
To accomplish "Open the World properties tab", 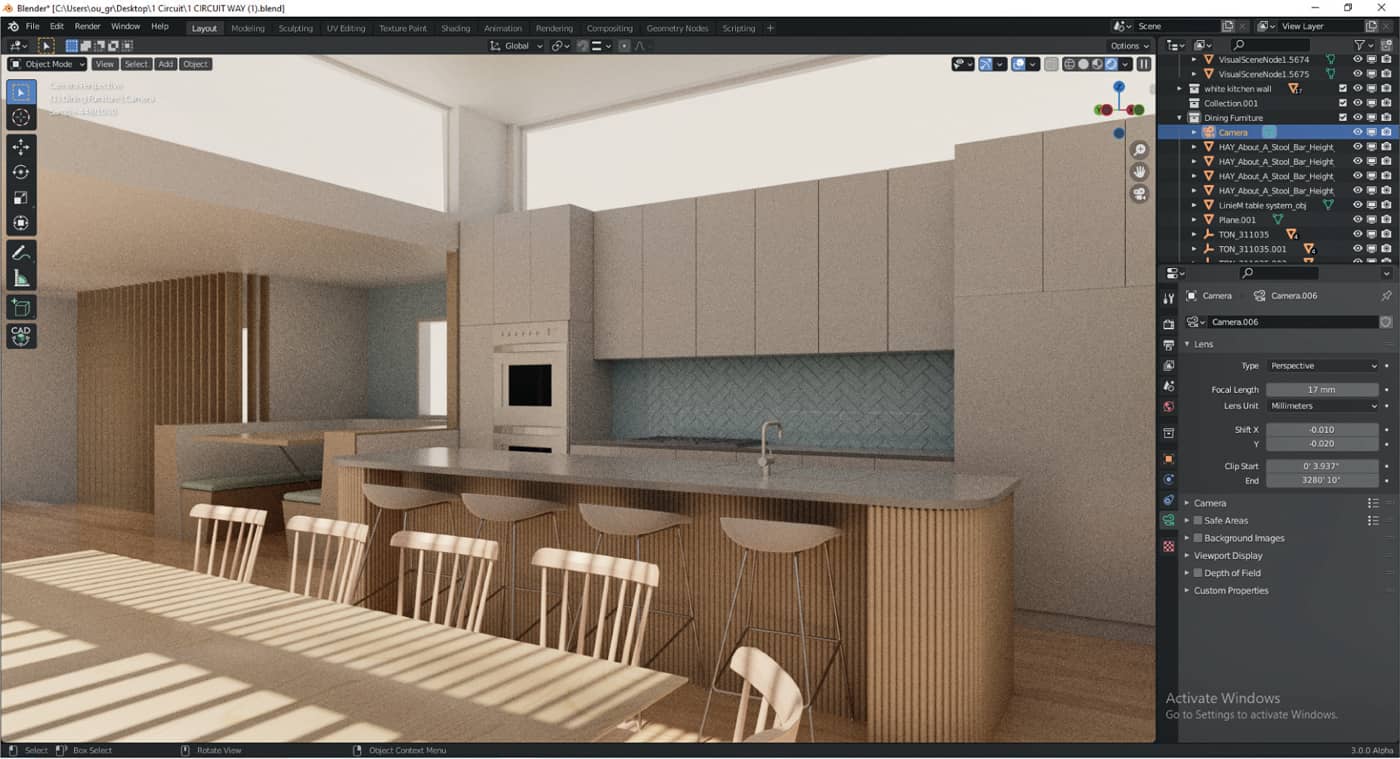I will [x=1168, y=407].
